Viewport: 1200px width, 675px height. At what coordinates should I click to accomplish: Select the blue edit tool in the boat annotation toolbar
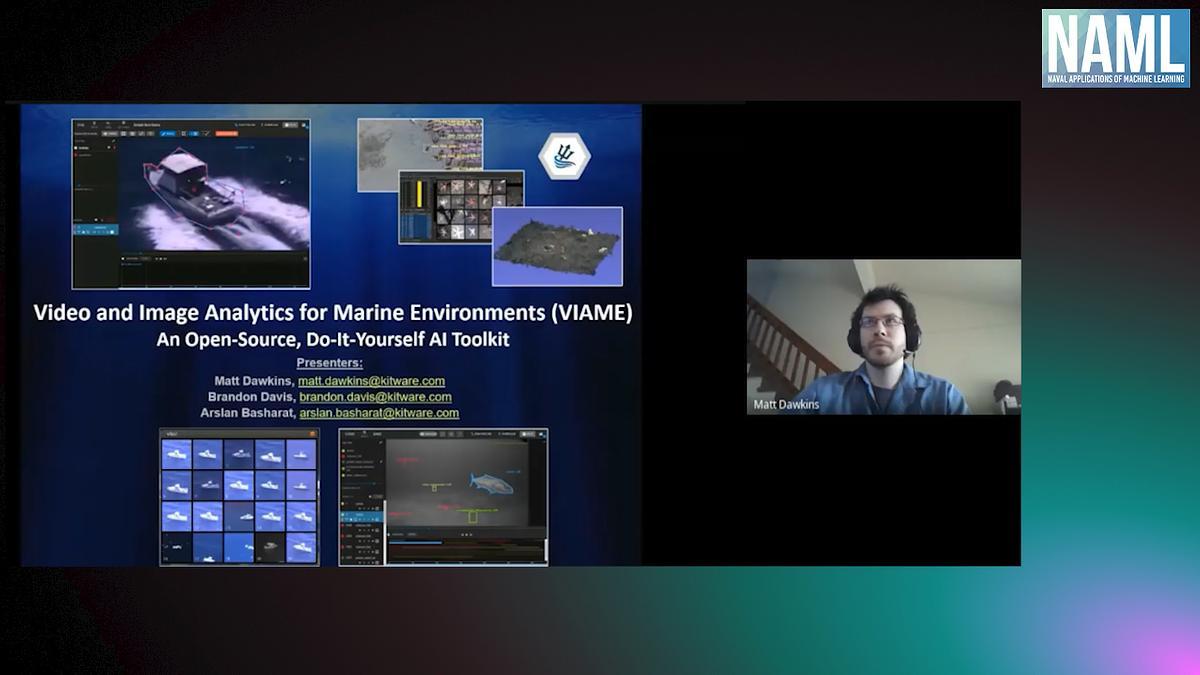tap(165, 134)
